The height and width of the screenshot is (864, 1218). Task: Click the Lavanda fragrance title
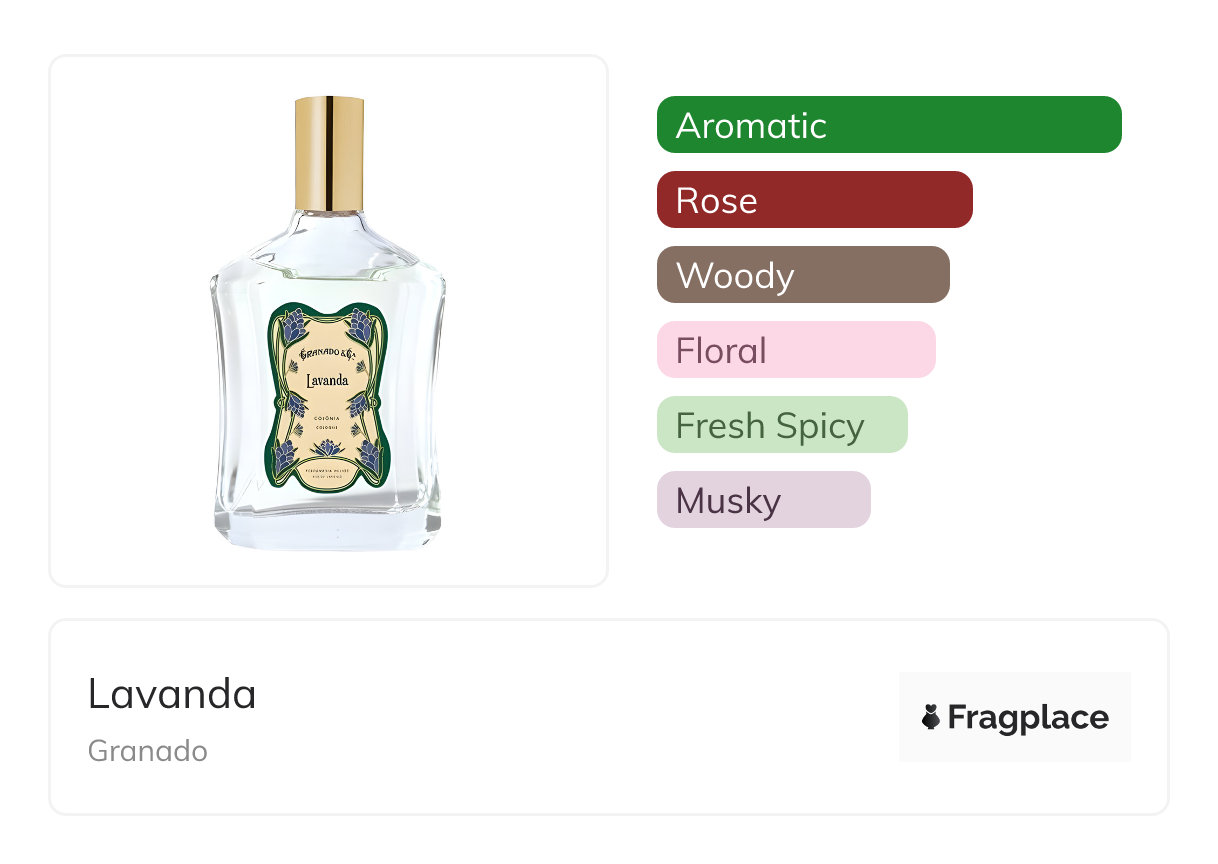pyautogui.click(x=172, y=694)
